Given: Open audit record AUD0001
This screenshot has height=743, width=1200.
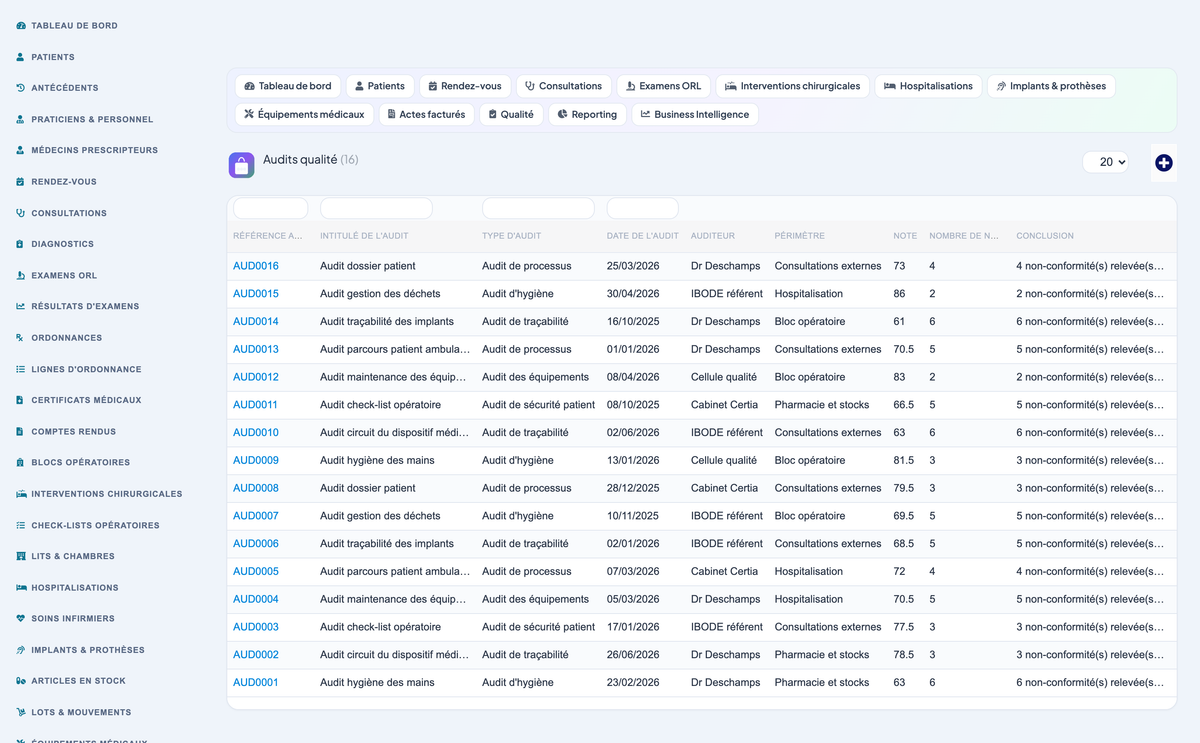Looking at the screenshot, I should [x=255, y=682].
